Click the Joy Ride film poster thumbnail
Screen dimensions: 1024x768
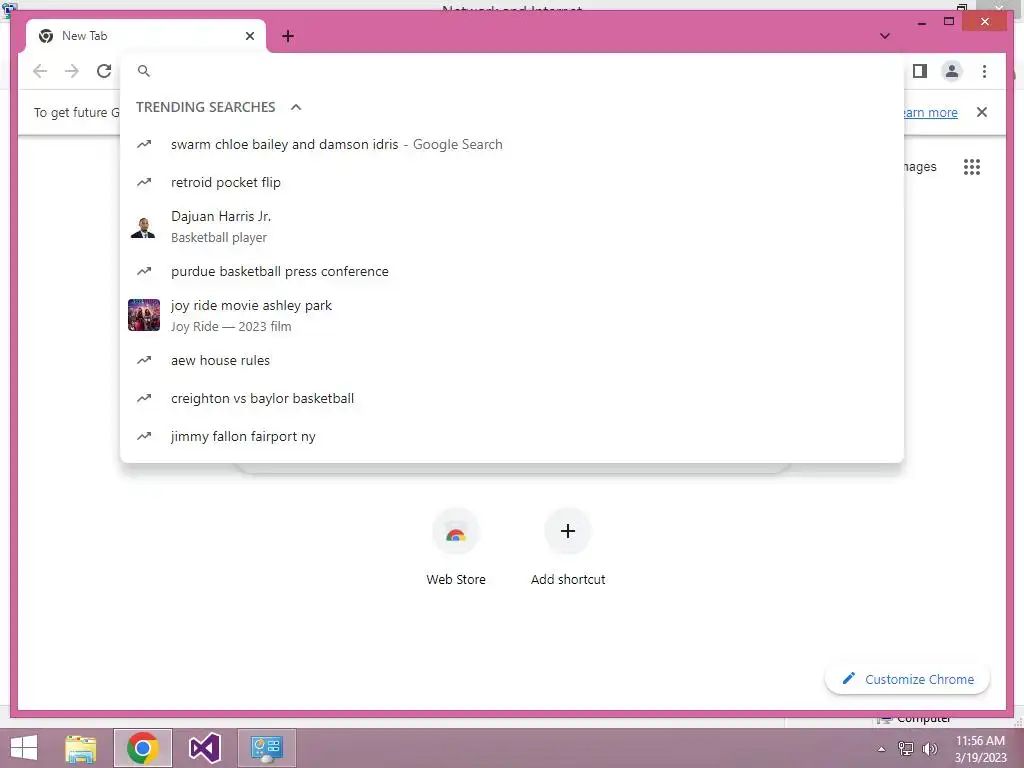pyautogui.click(x=144, y=315)
